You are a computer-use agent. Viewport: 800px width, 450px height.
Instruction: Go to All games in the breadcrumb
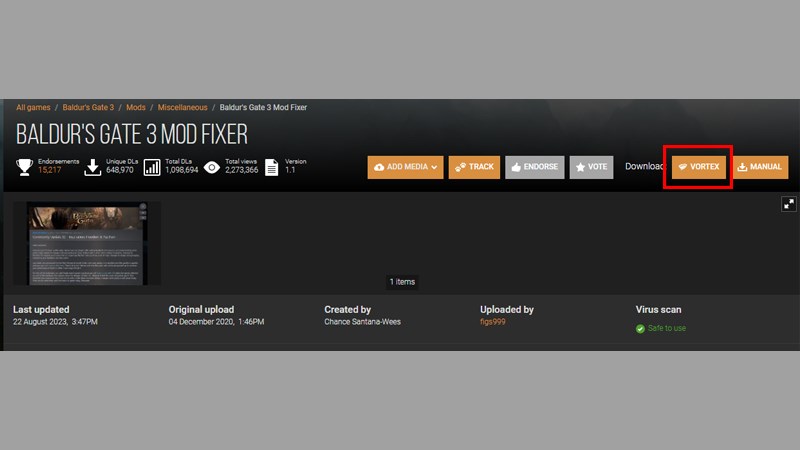[35, 106]
